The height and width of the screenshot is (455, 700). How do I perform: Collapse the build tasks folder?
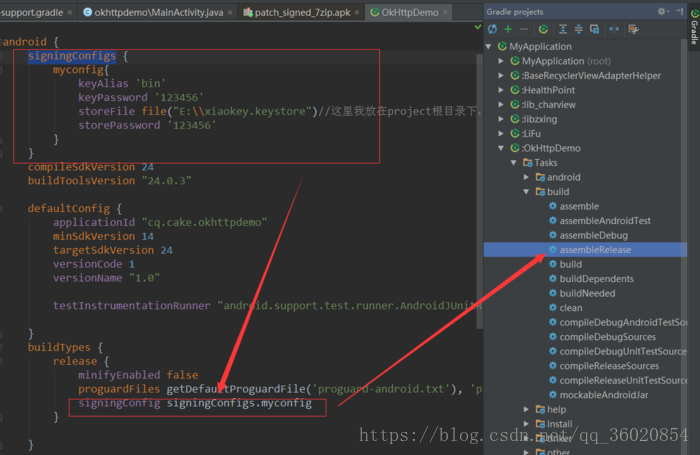click(526, 192)
